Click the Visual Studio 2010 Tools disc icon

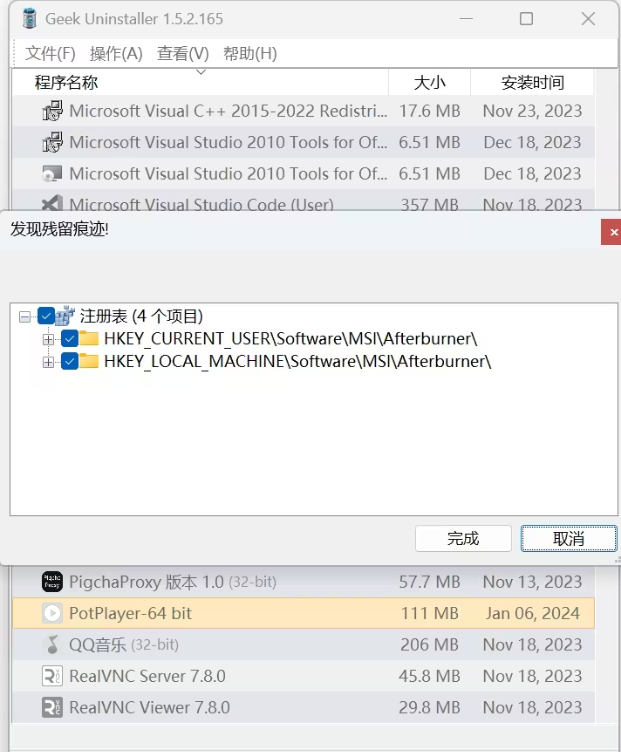click(x=52, y=174)
